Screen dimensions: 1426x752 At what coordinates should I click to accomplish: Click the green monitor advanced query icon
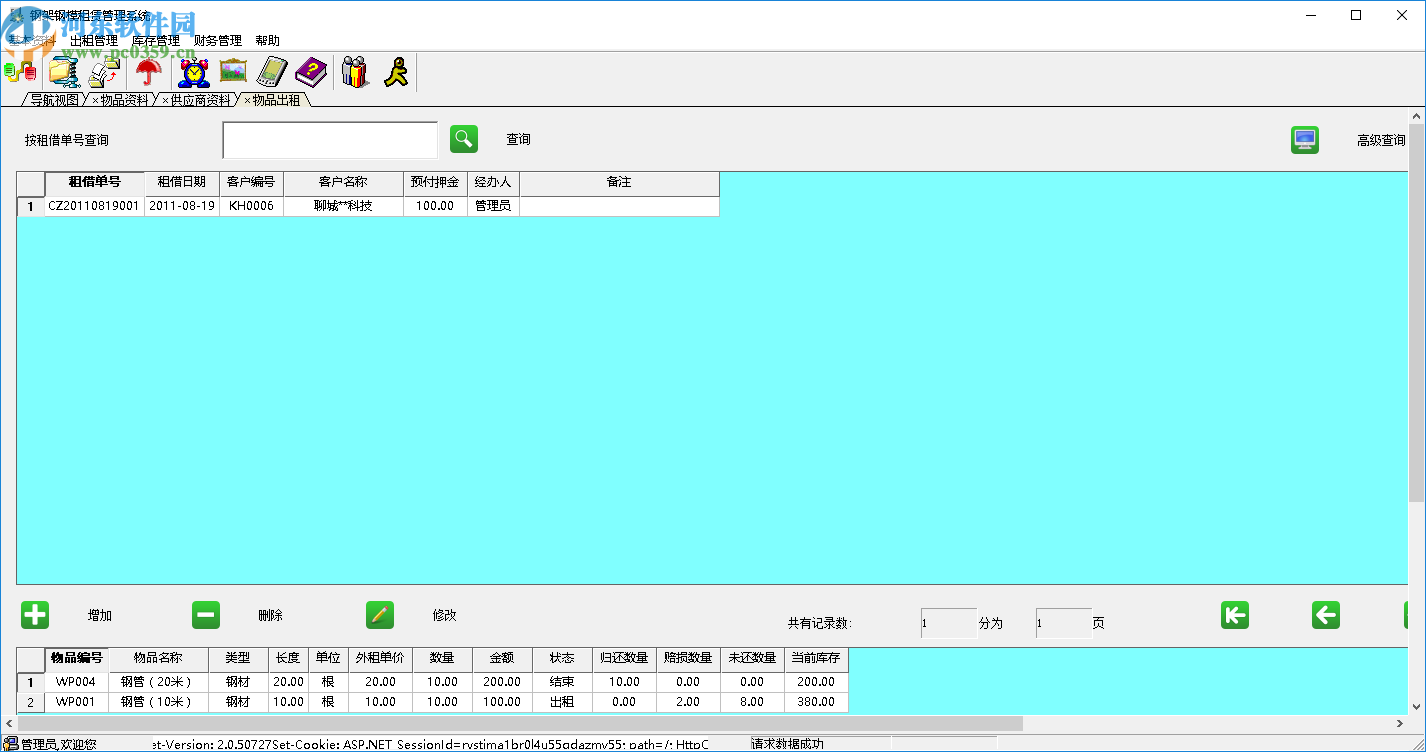pyautogui.click(x=1305, y=140)
